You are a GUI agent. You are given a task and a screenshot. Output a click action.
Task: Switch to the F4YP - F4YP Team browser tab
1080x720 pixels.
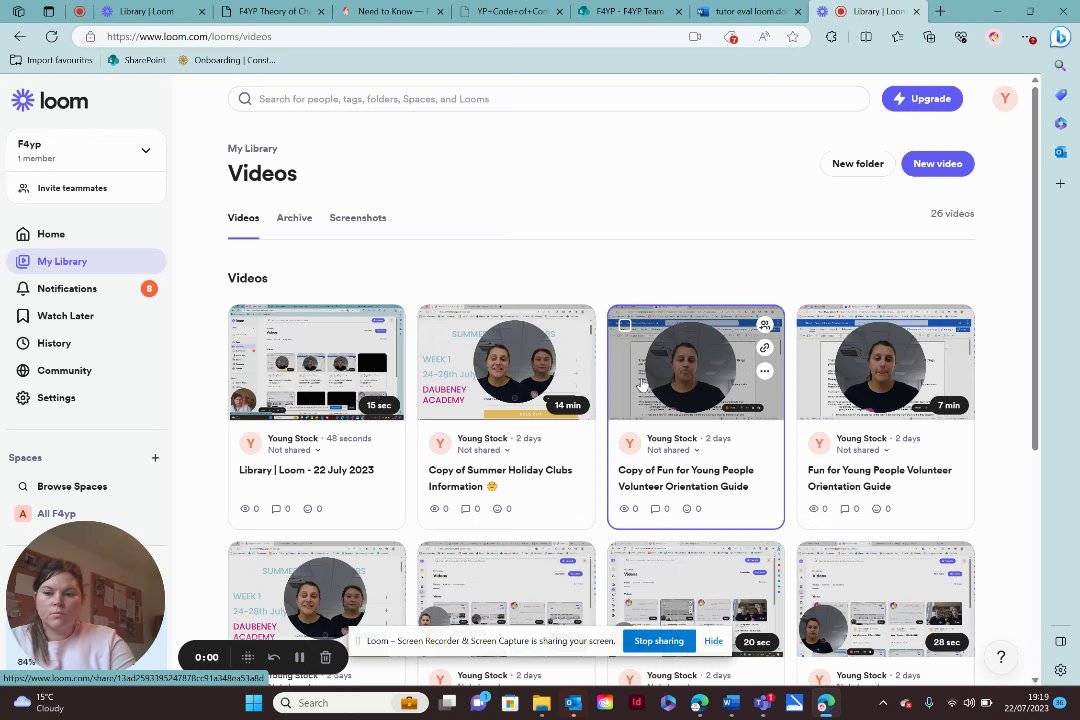click(x=630, y=12)
